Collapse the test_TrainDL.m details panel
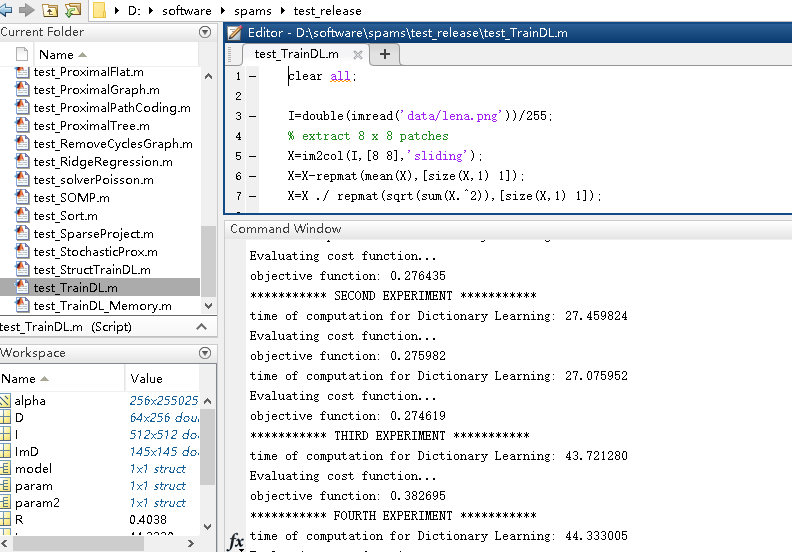 point(201,327)
